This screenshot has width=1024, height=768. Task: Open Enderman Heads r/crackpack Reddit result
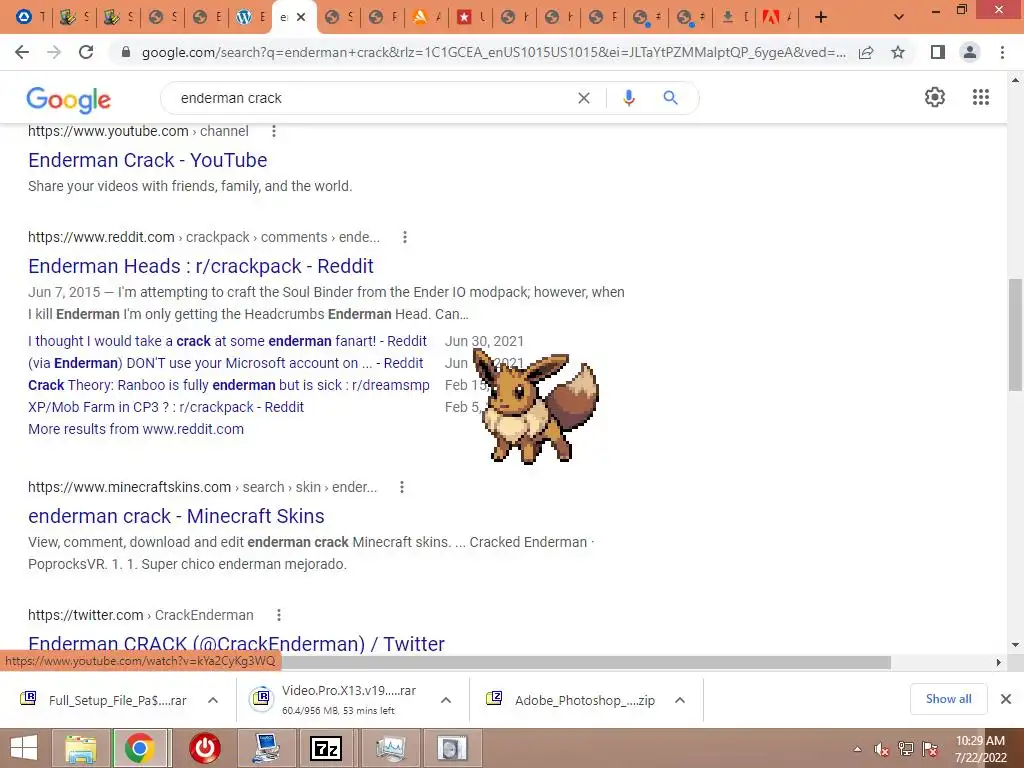201,266
